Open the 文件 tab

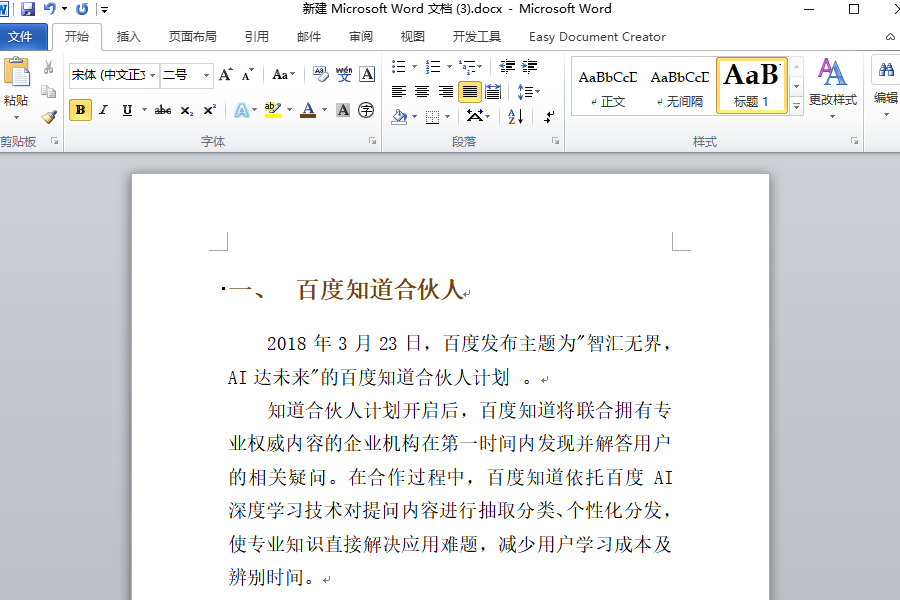click(x=21, y=37)
